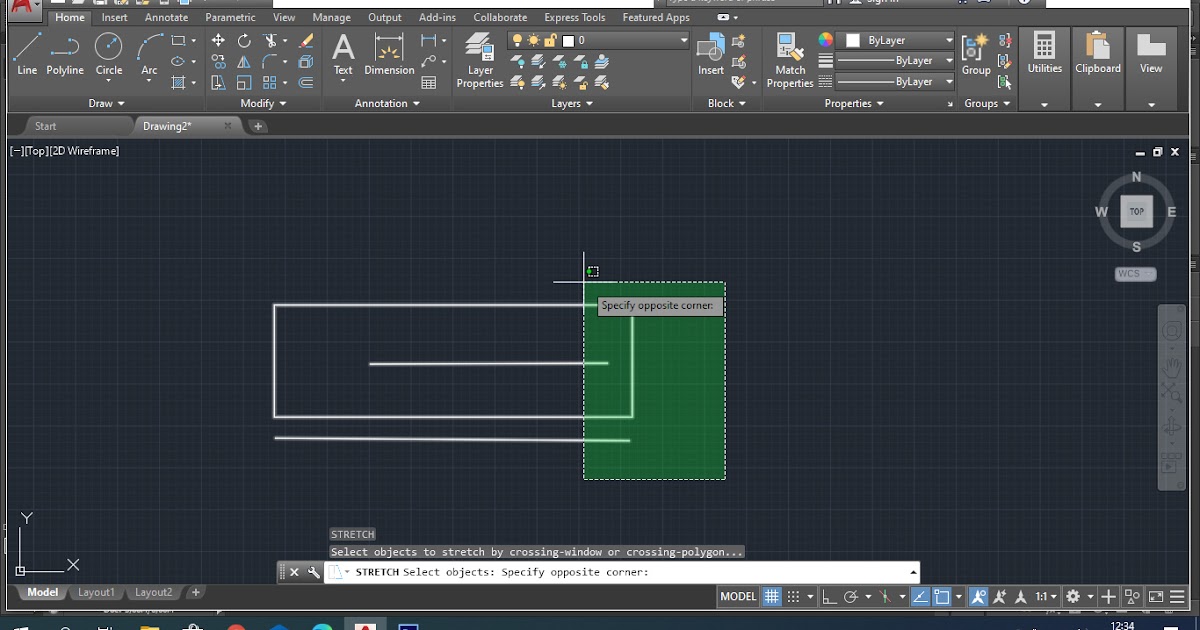Select the Line tool
The width and height of the screenshot is (1200, 630).
pyautogui.click(x=27, y=53)
